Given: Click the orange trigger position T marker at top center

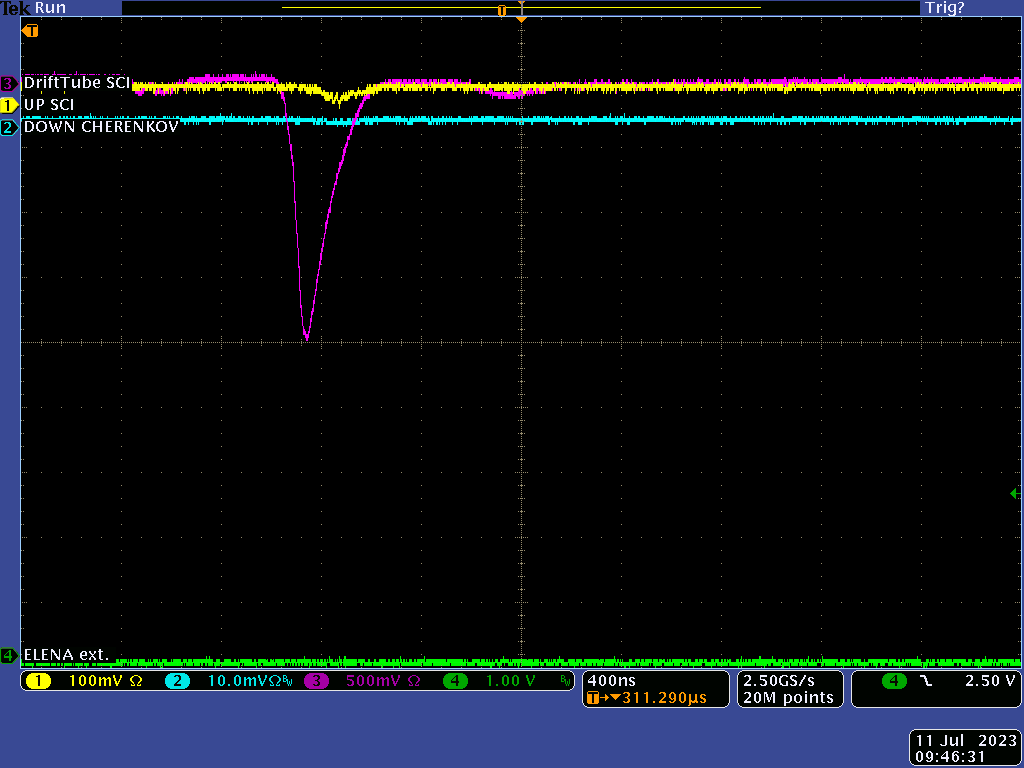Looking at the screenshot, I should point(502,10).
